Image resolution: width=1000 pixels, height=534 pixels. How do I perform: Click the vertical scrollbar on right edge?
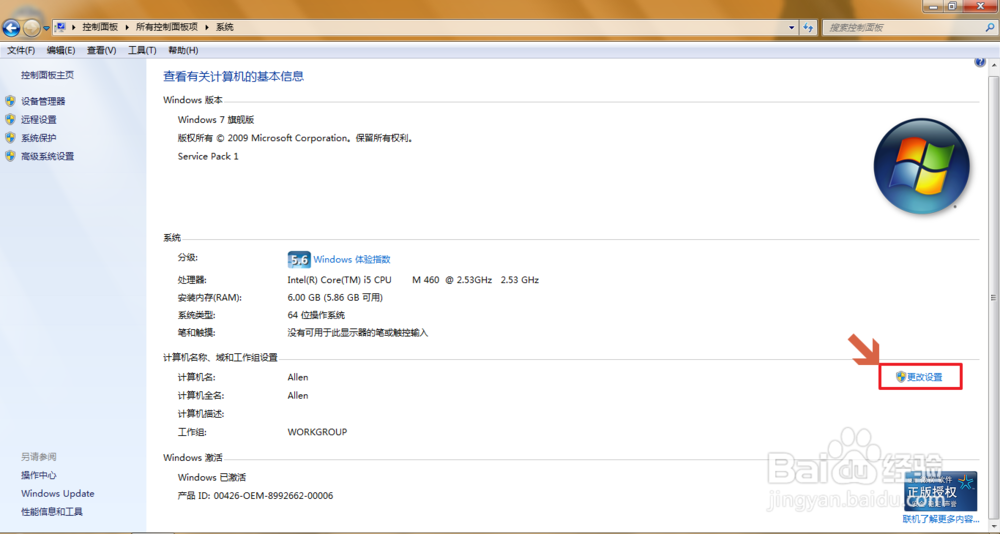pyautogui.click(x=993, y=297)
